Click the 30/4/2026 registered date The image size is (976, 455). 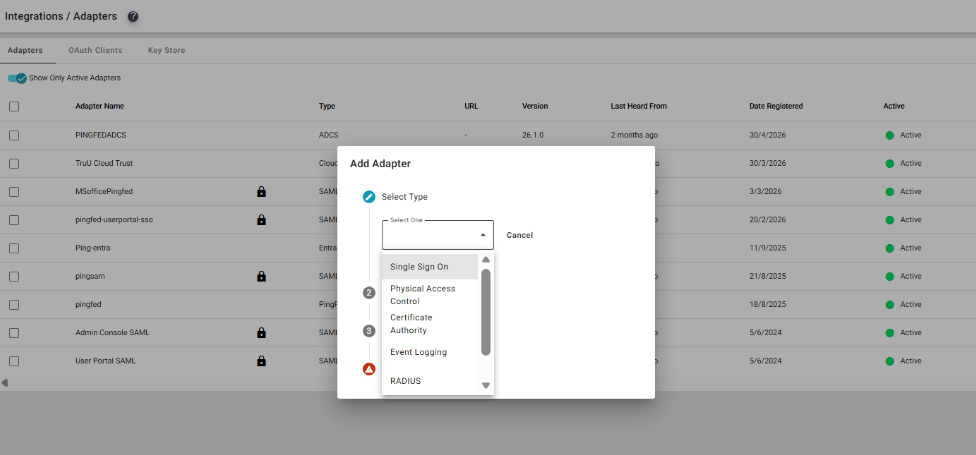[x=767, y=135]
